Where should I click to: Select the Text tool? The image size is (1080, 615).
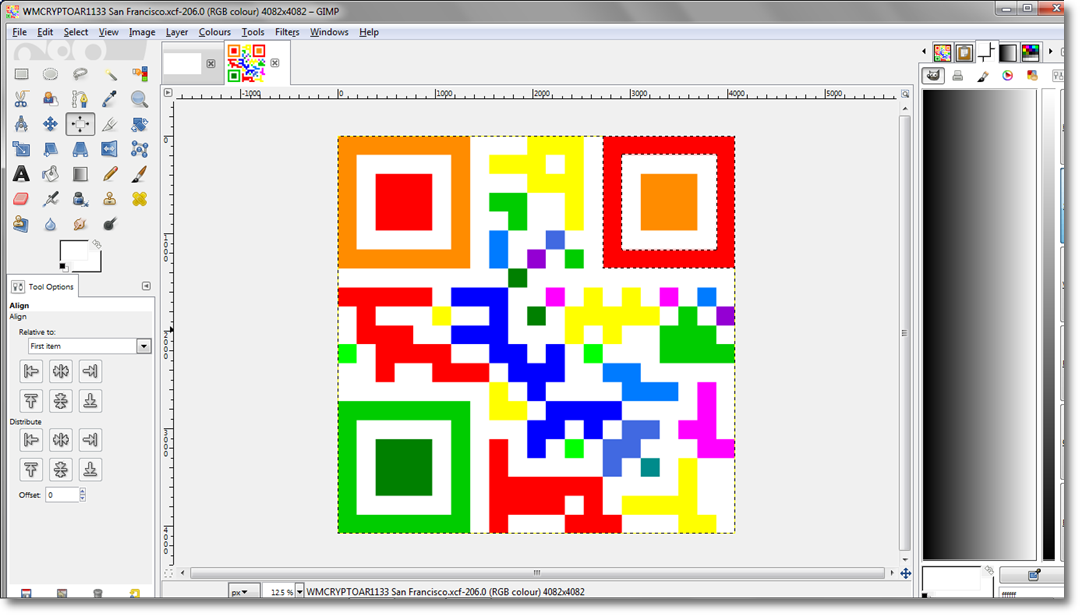tap(21, 174)
